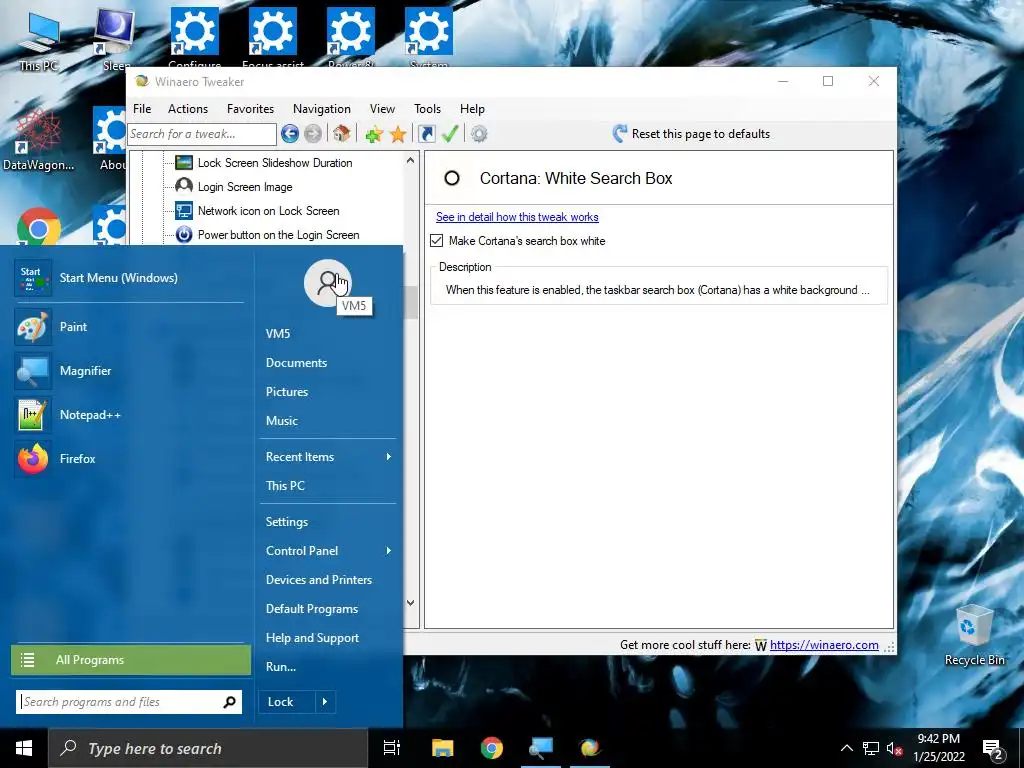
Task: Open Task View on the taskbar
Action: point(392,748)
